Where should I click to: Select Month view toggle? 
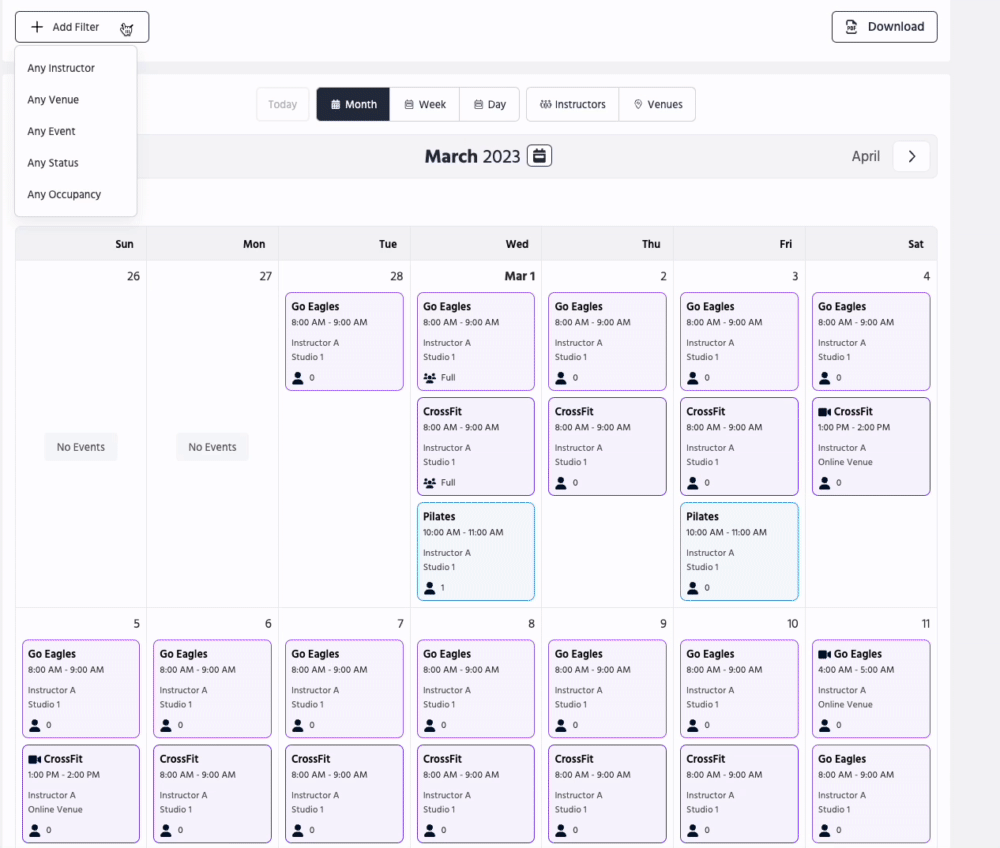click(353, 104)
